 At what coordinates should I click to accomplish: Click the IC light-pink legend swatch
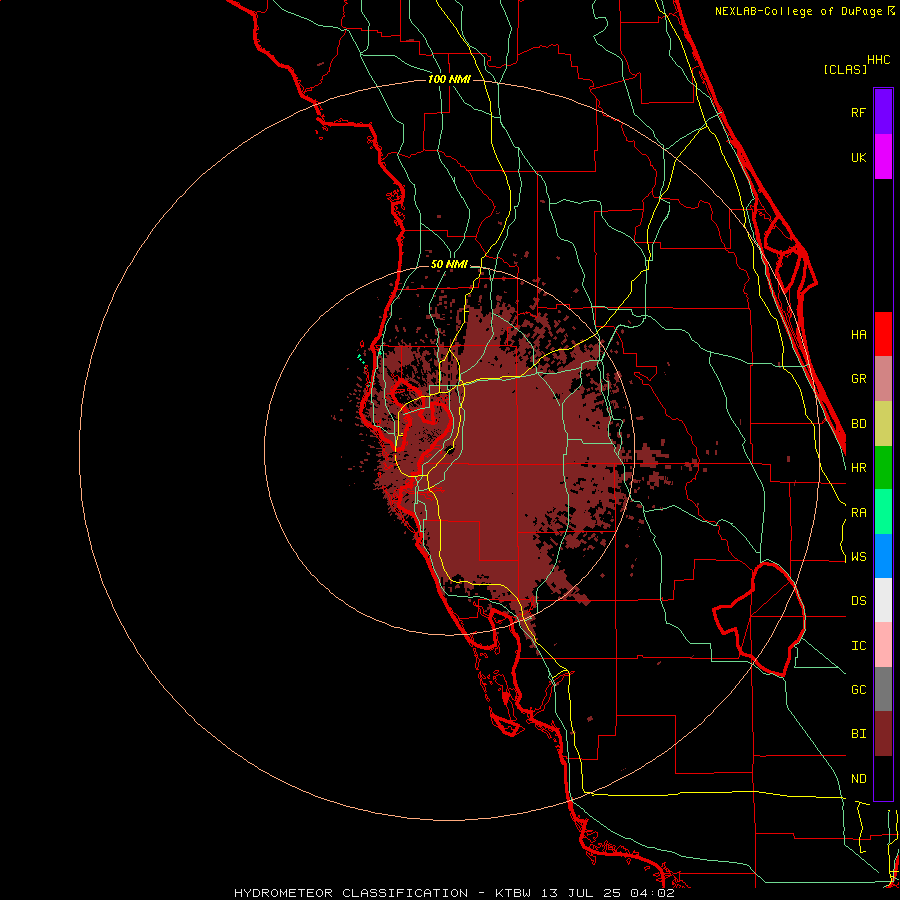(883, 645)
